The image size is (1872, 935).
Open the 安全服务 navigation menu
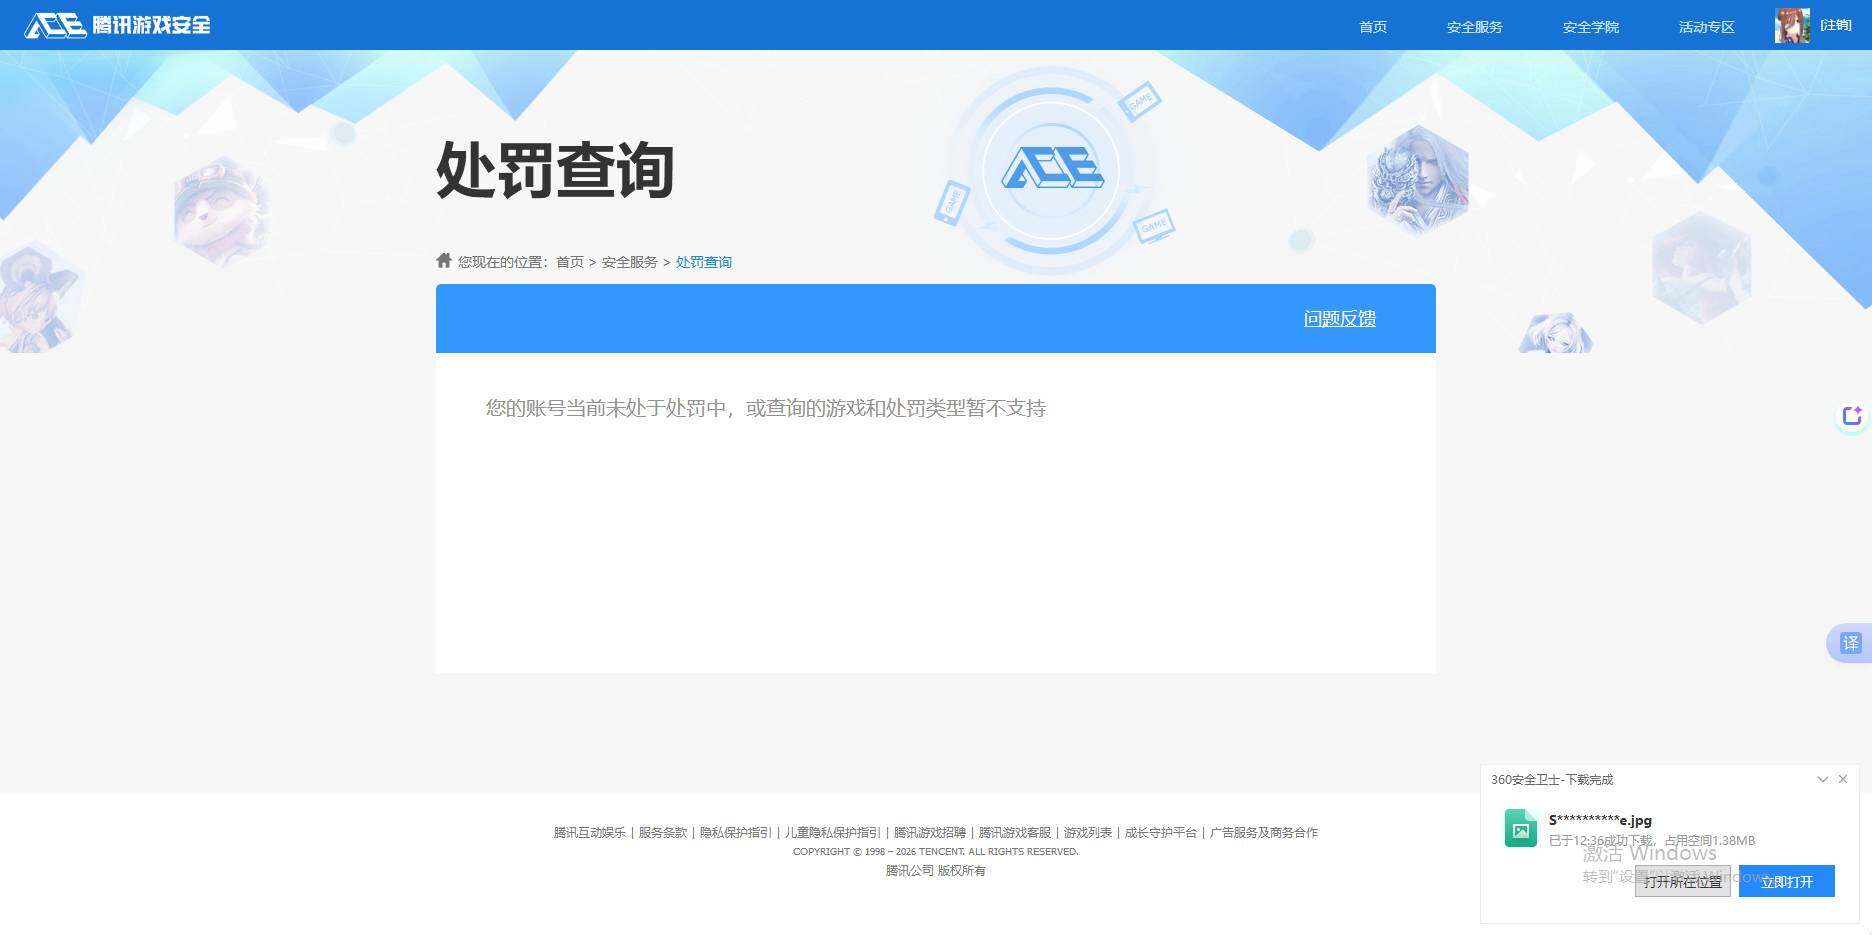point(1474,27)
